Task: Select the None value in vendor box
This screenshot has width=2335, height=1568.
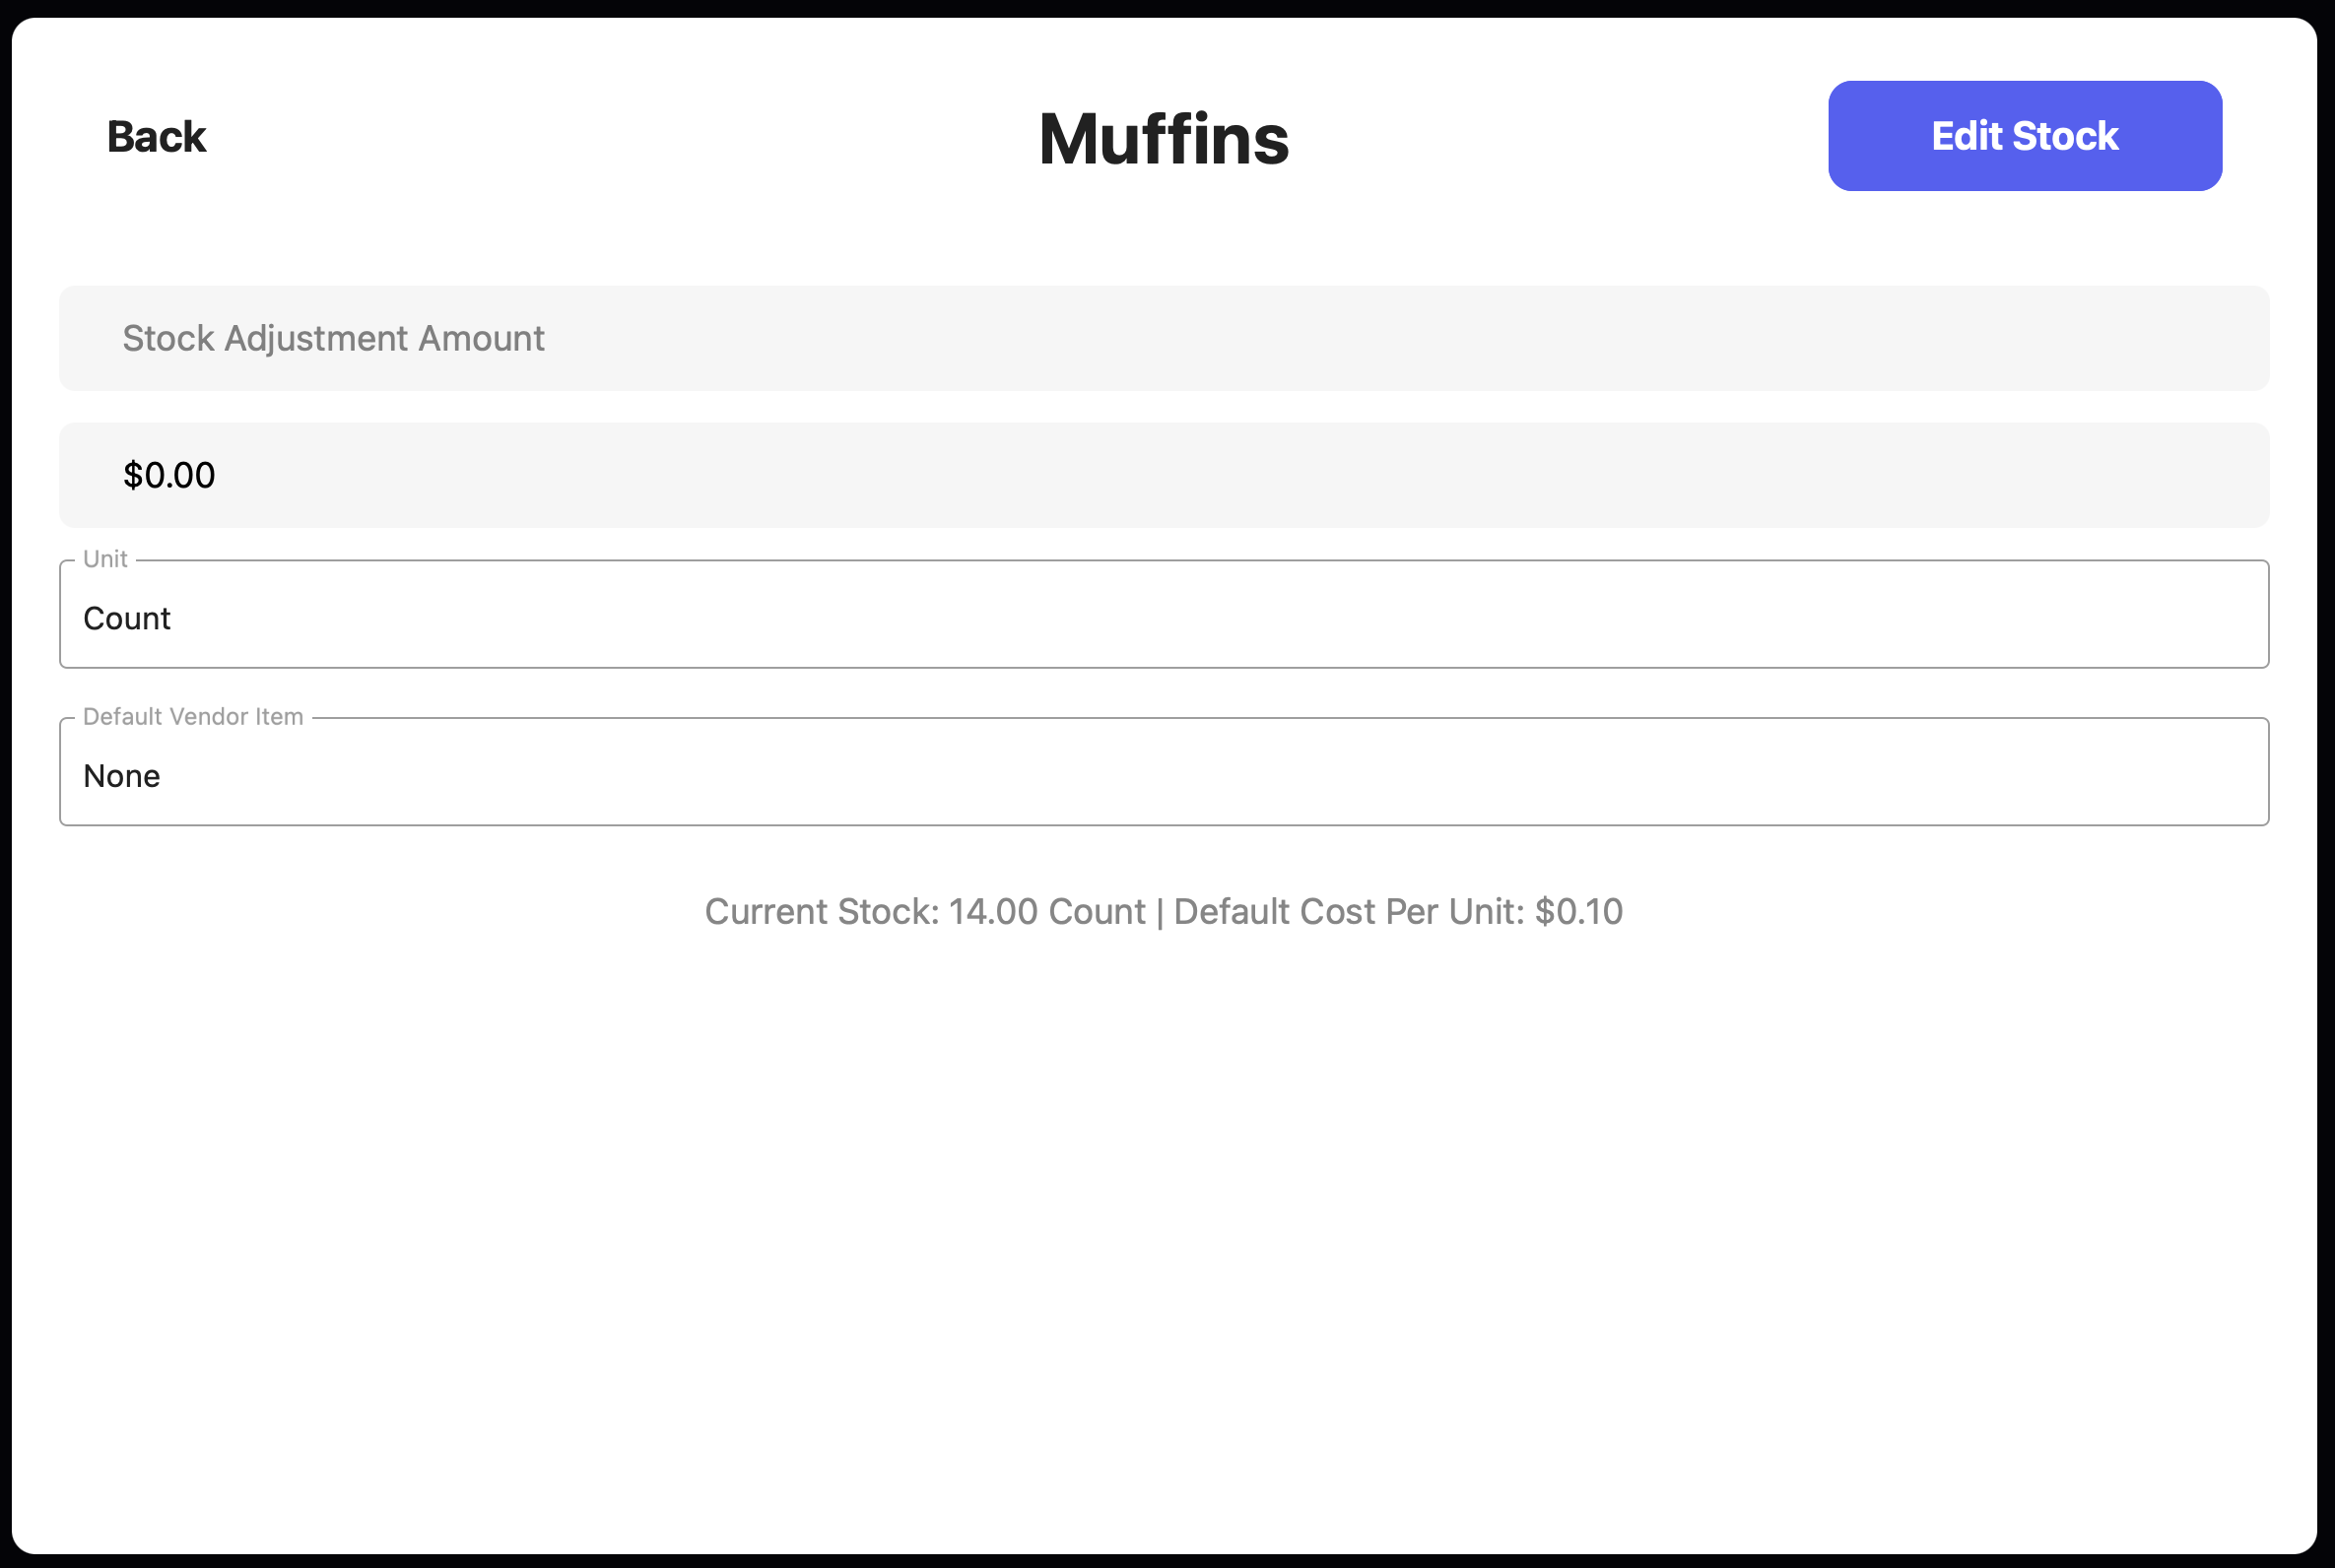Action: click(122, 776)
